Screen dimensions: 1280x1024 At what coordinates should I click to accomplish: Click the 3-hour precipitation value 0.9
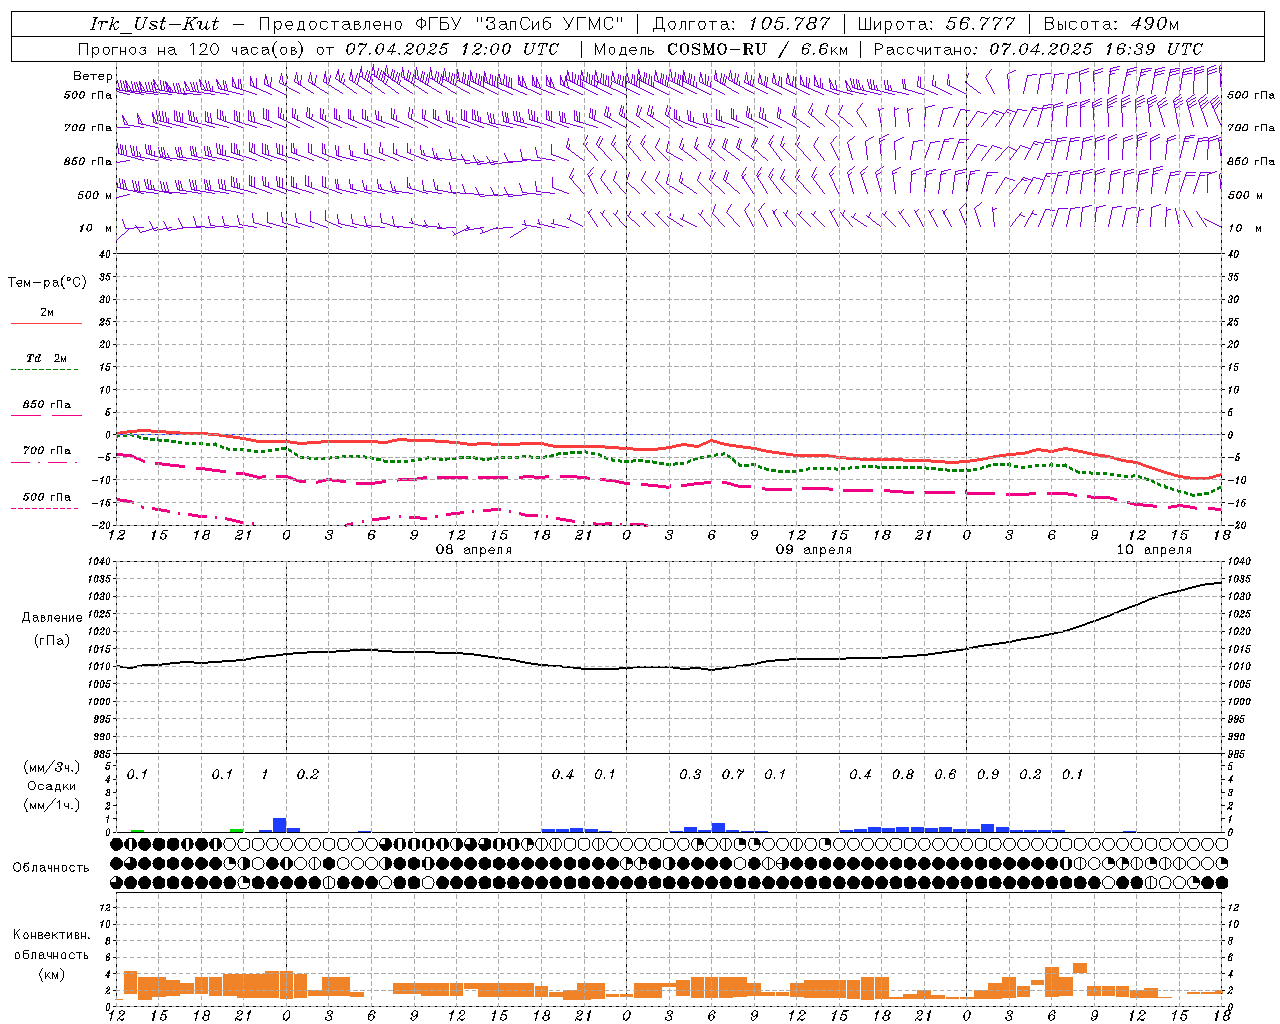pyautogui.click(x=988, y=775)
